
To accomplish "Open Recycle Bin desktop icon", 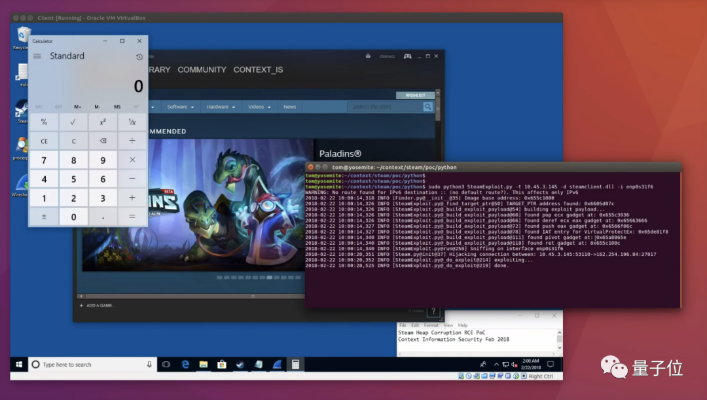I will pyautogui.click(x=19, y=37).
